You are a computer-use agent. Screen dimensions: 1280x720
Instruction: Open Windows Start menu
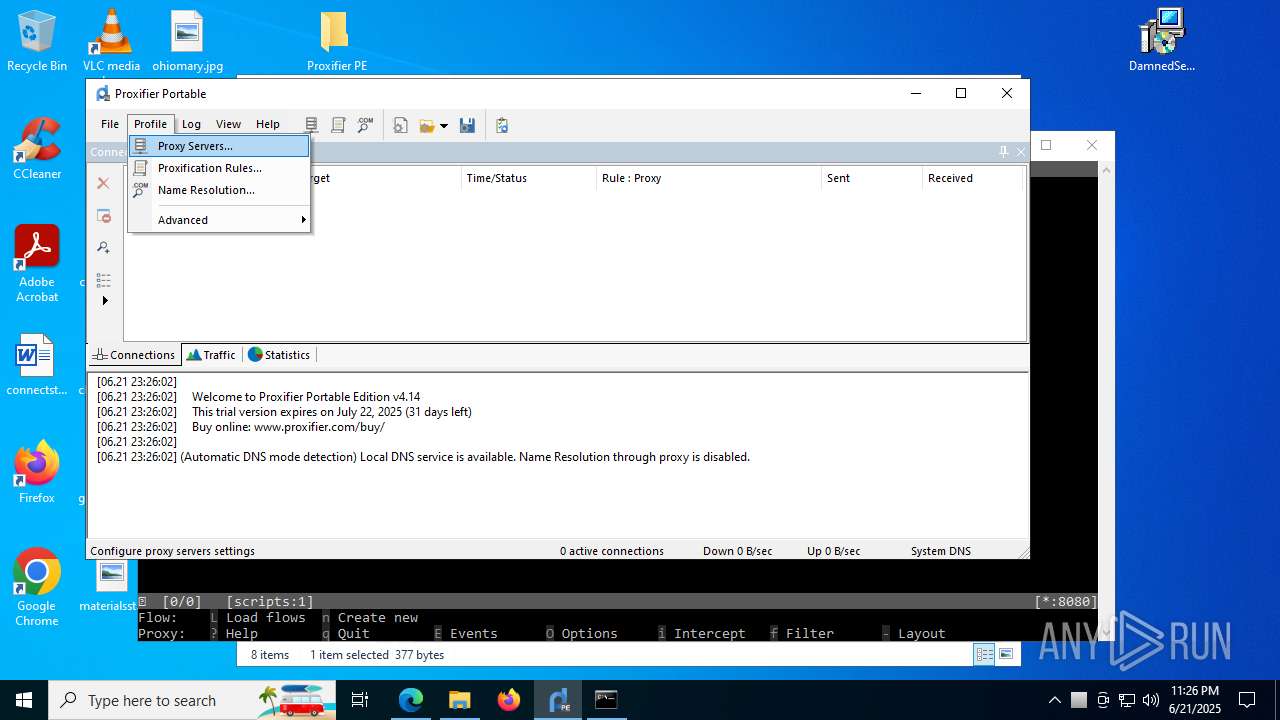pyautogui.click(x=24, y=700)
